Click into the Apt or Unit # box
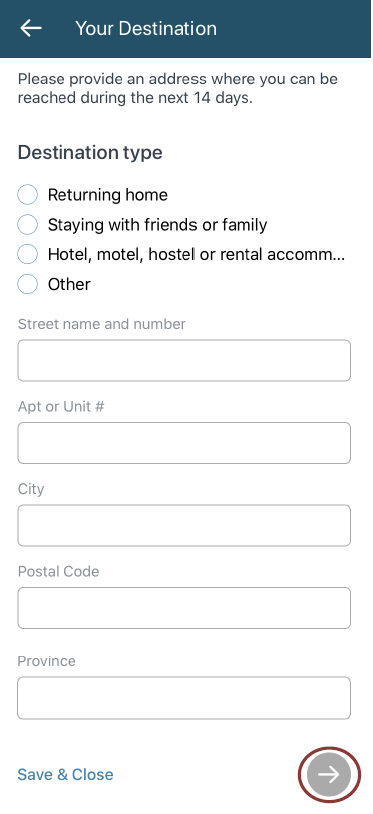373x814 pixels. click(184, 443)
